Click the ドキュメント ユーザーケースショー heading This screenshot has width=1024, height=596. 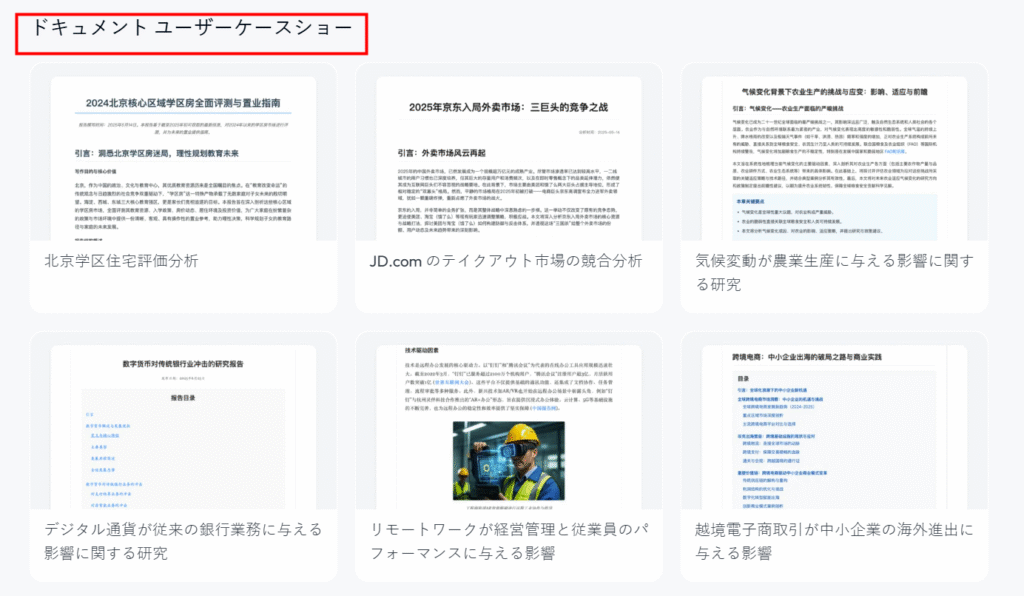click(191, 30)
